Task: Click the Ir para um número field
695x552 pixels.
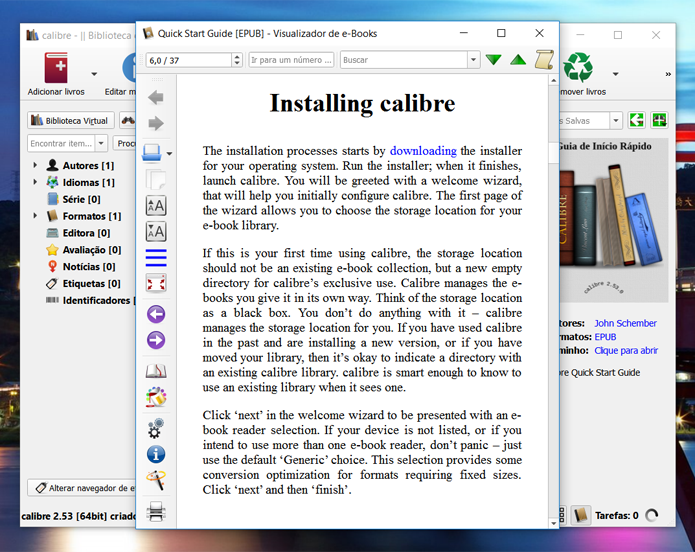Action: point(291,60)
